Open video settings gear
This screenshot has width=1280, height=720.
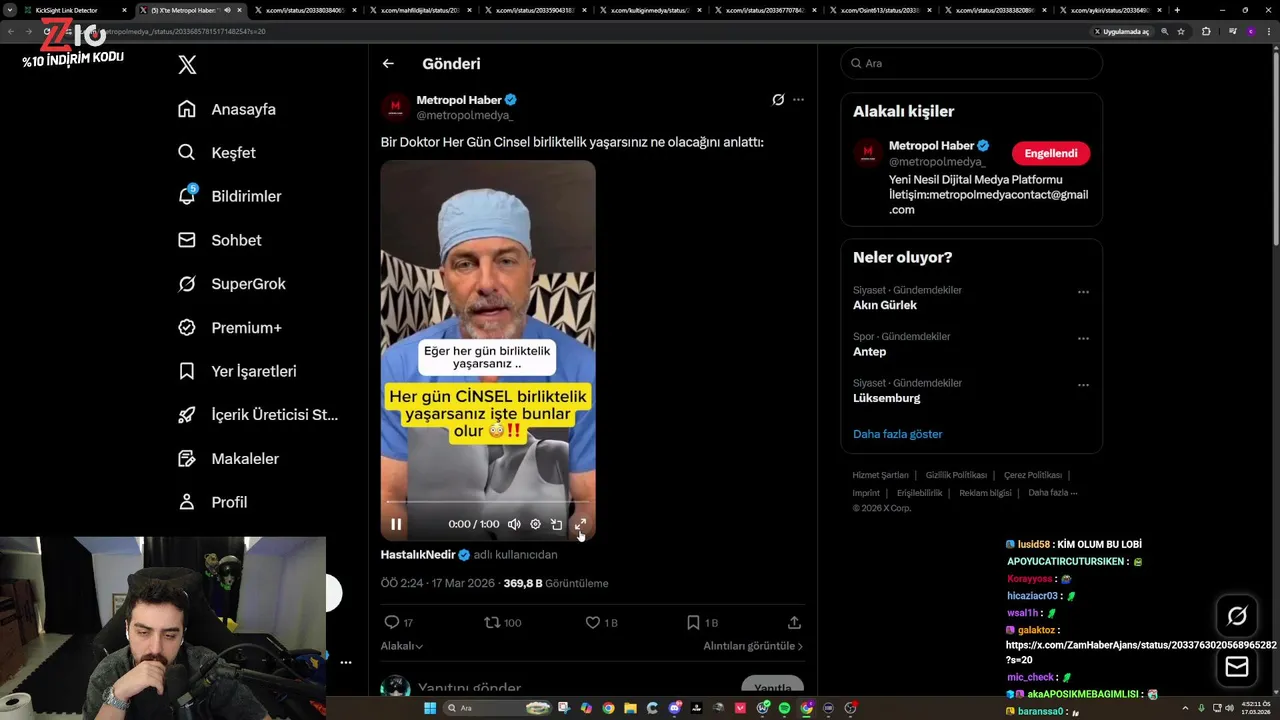coord(535,524)
